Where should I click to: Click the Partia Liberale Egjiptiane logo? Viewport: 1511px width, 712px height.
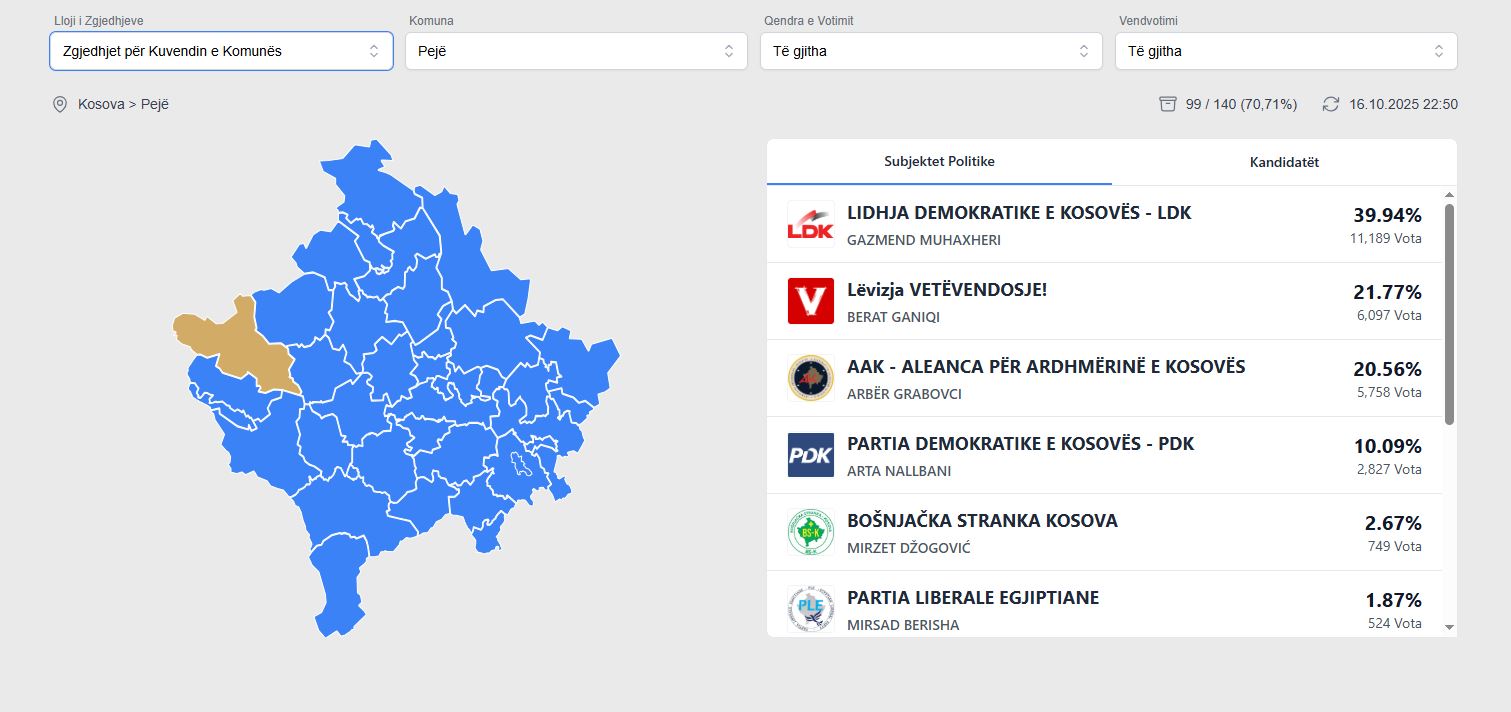(810, 608)
